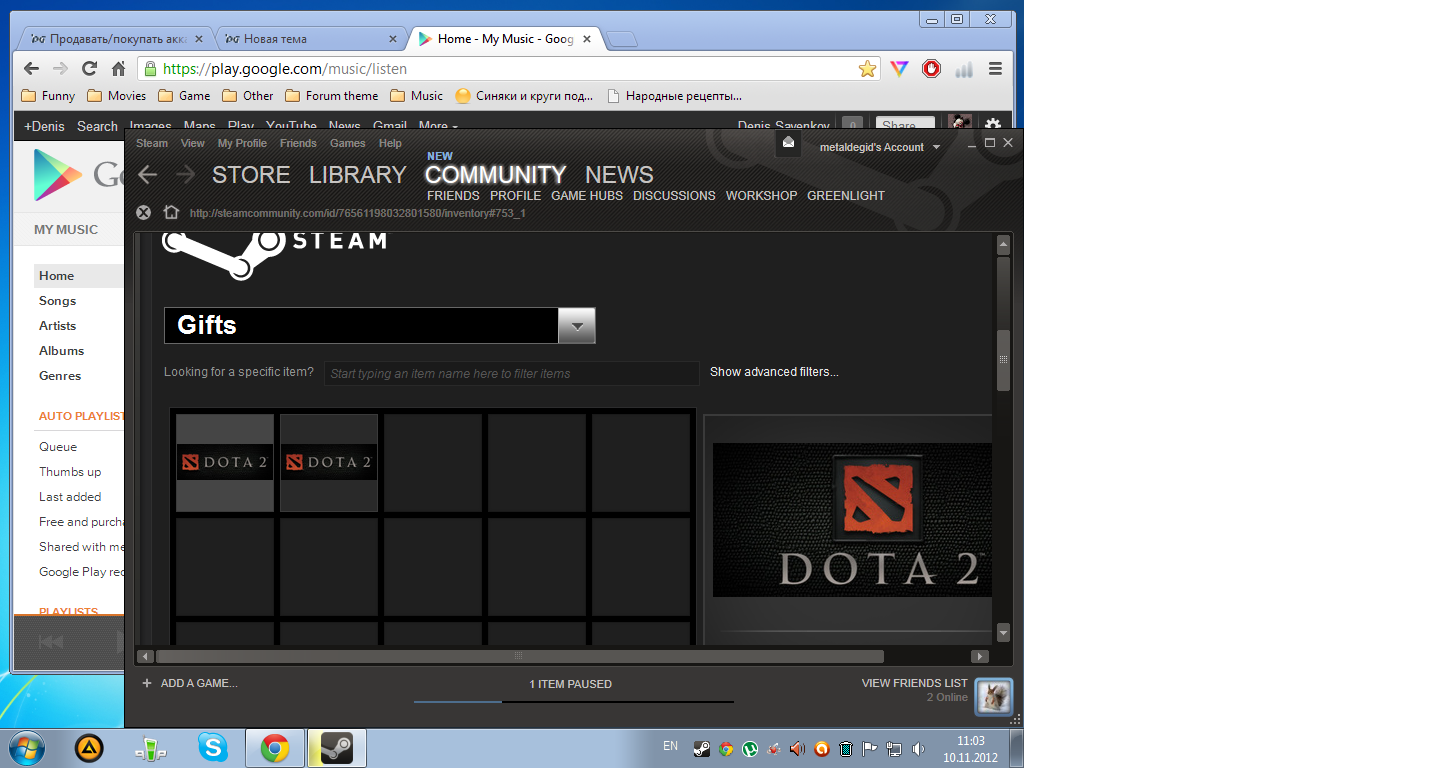
Task: Open Songs in Google Play Music
Action: [x=57, y=301]
